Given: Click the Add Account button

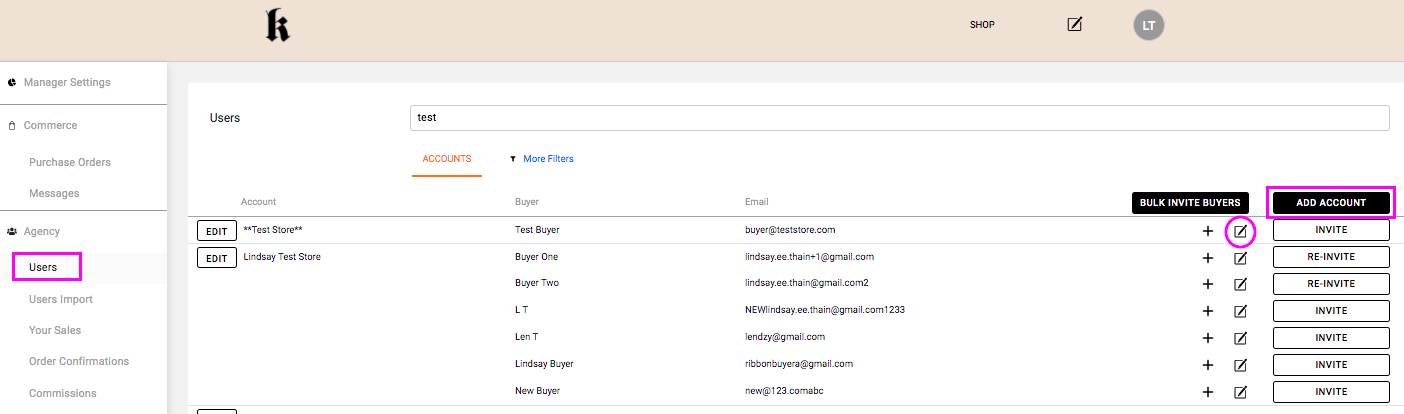Looking at the screenshot, I should 1330,203.
